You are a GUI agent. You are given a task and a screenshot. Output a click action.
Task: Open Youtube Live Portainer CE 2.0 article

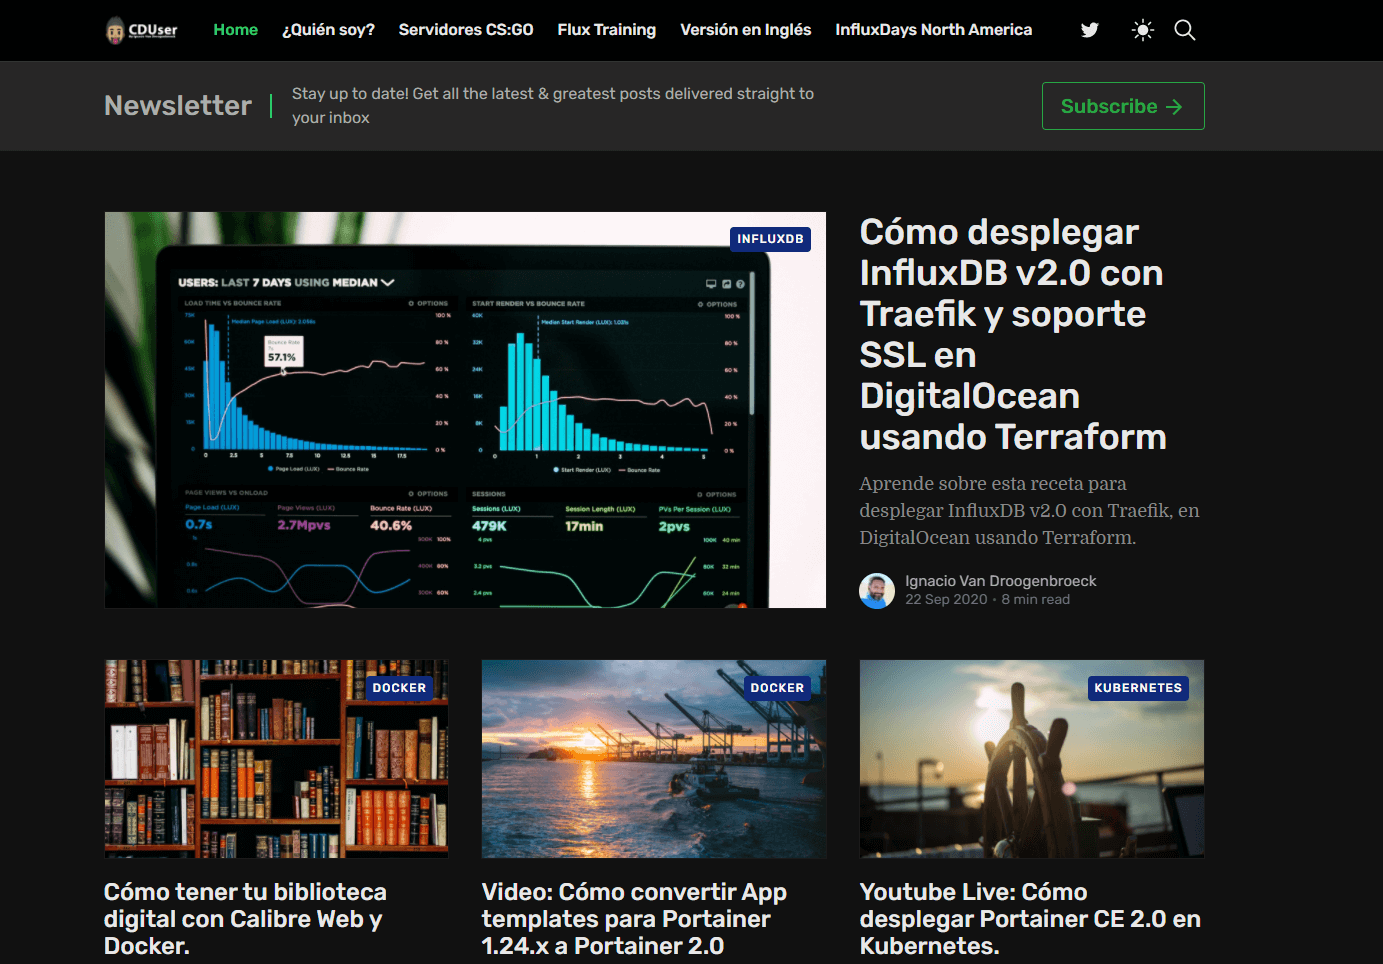tap(1030, 919)
